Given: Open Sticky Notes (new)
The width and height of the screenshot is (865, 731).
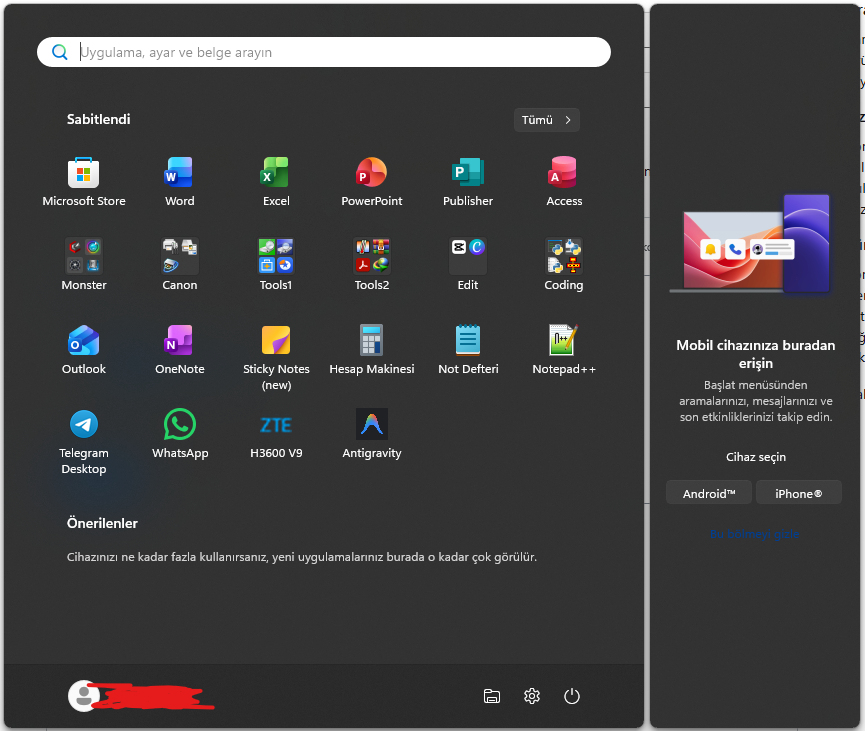Looking at the screenshot, I should point(276,358).
